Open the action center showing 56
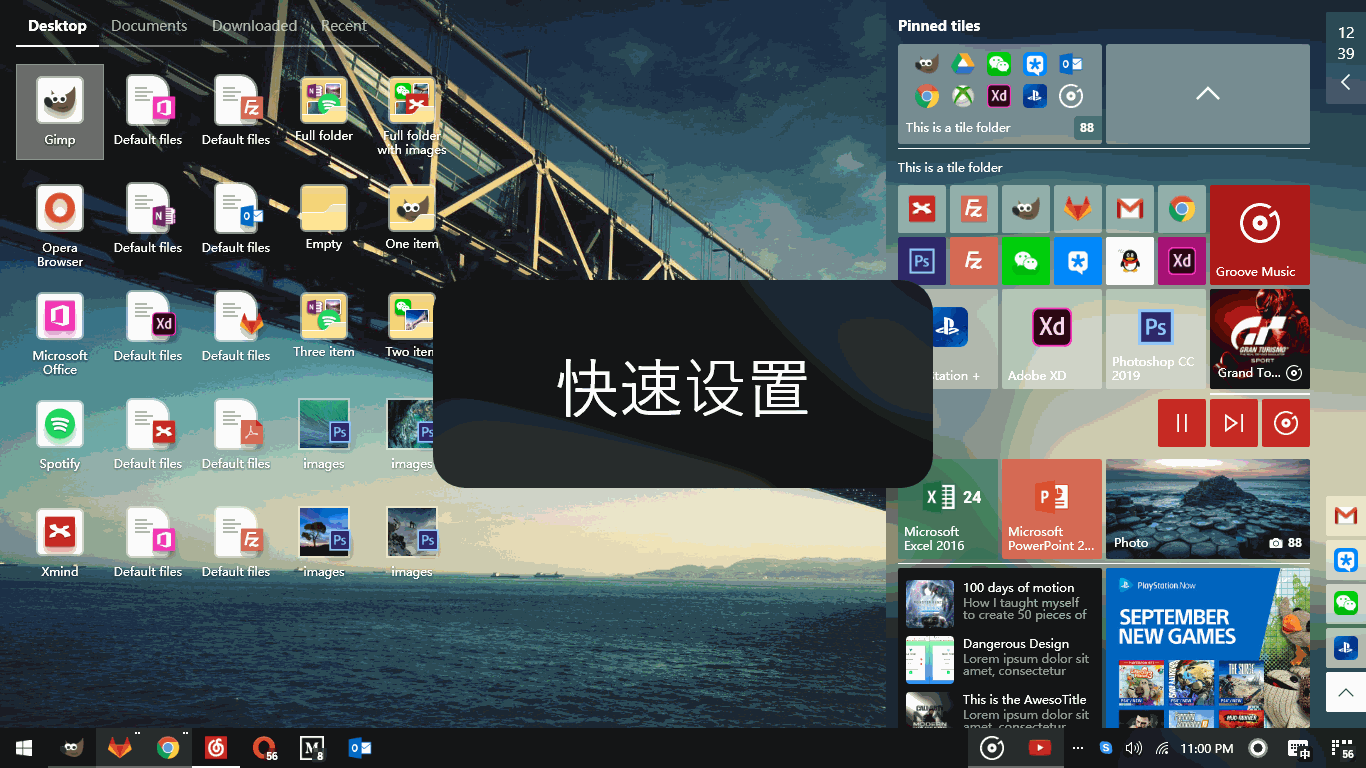This screenshot has width=1366, height=768. point(1344,748)
